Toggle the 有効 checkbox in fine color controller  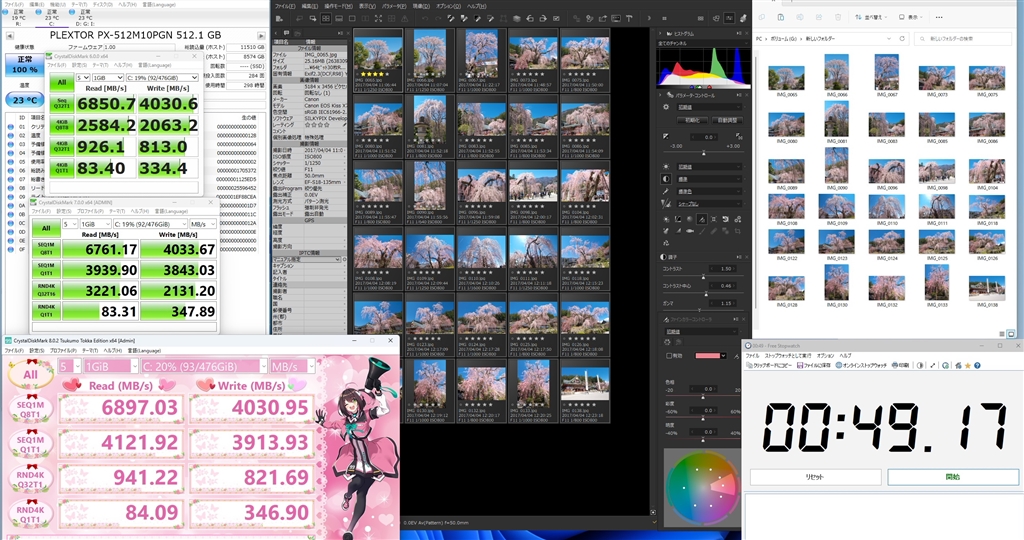click(669, 356)
